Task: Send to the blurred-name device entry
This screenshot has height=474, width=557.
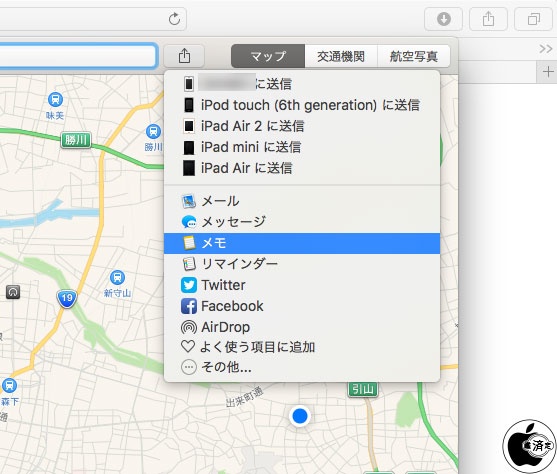Action: click(x=302, y=84)
